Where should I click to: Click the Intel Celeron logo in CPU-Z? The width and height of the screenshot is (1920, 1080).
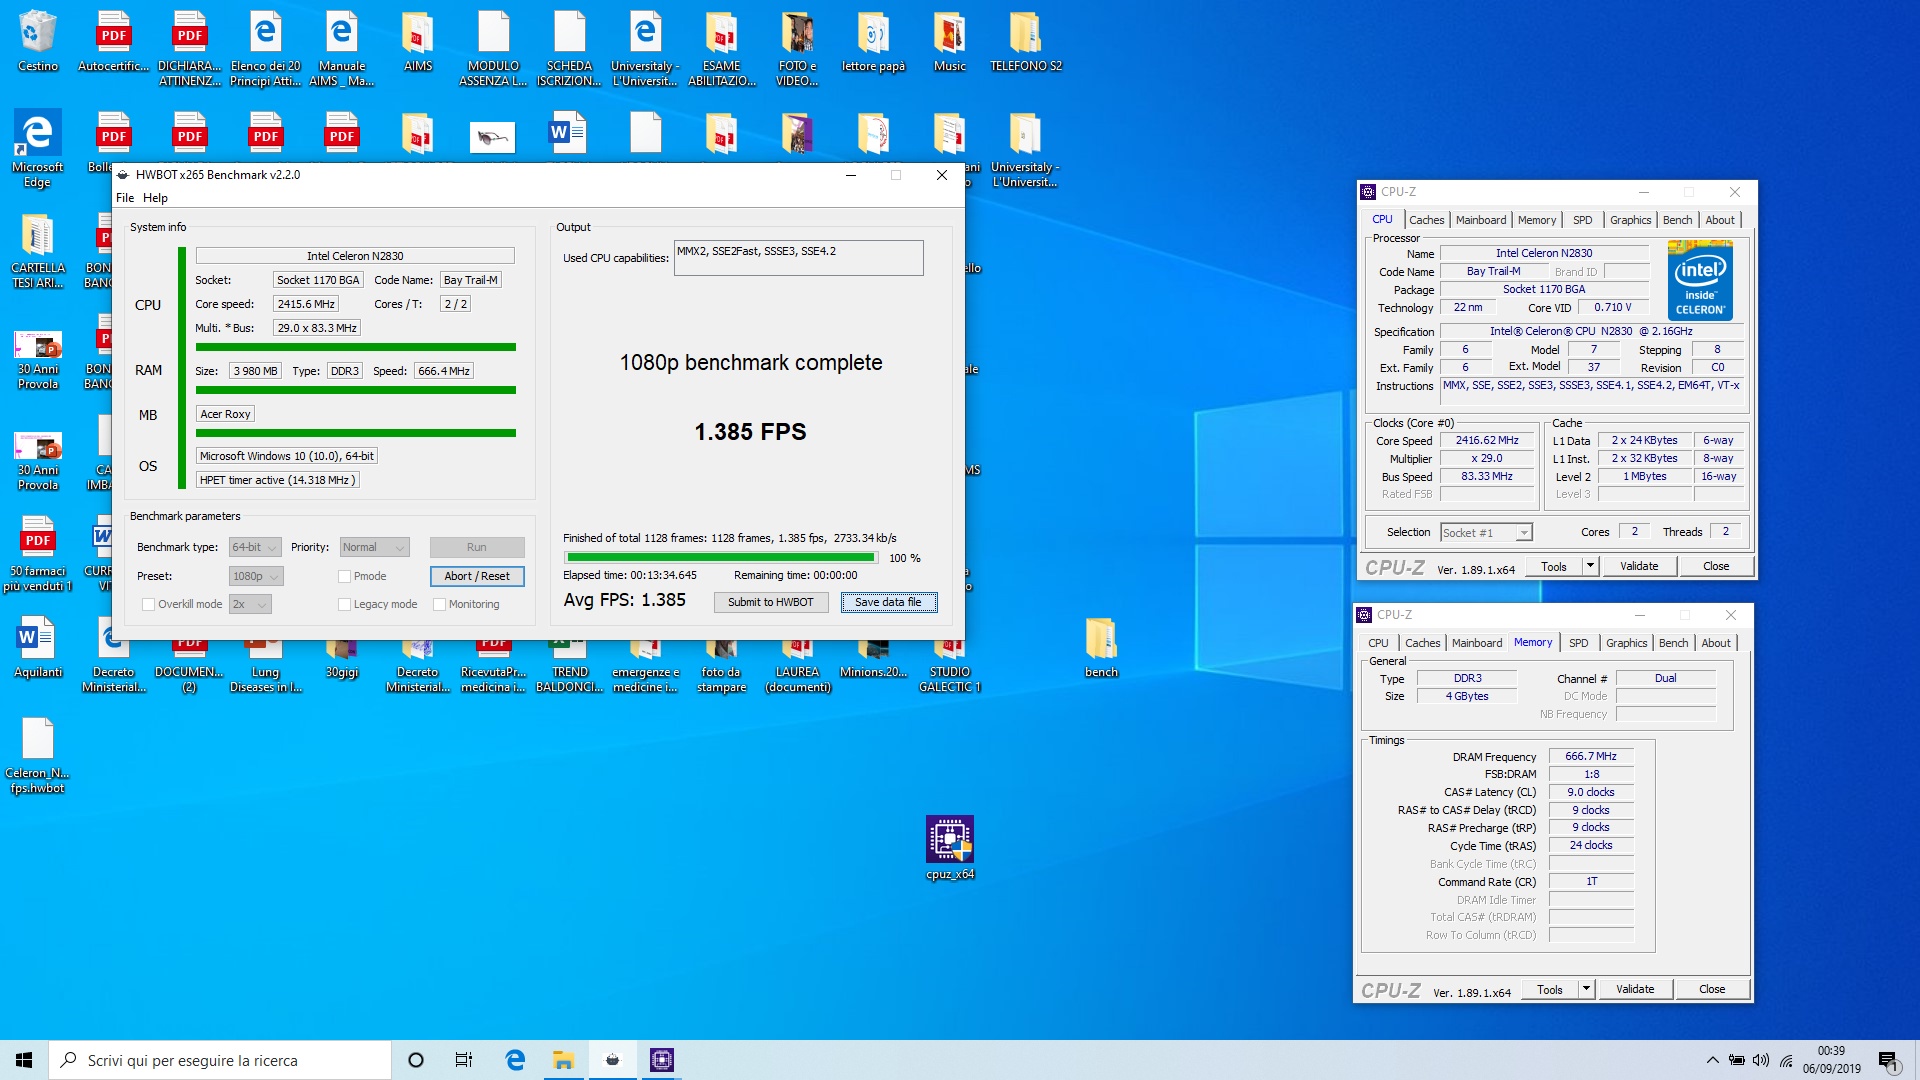pyautogui.click(x=1700, y=280)
